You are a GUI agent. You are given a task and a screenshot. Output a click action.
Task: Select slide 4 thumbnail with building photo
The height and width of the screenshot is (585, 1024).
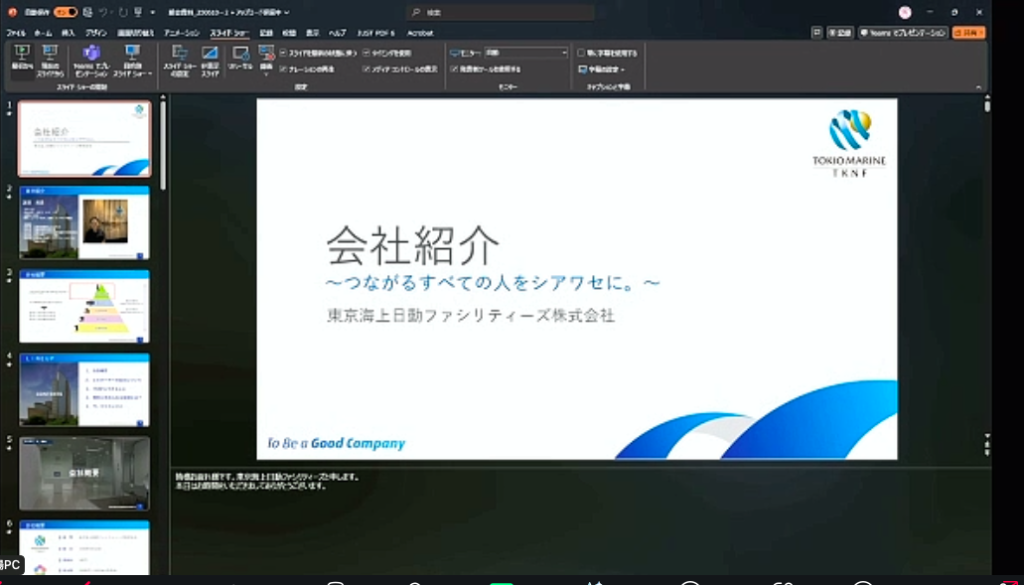pos(85,390)
